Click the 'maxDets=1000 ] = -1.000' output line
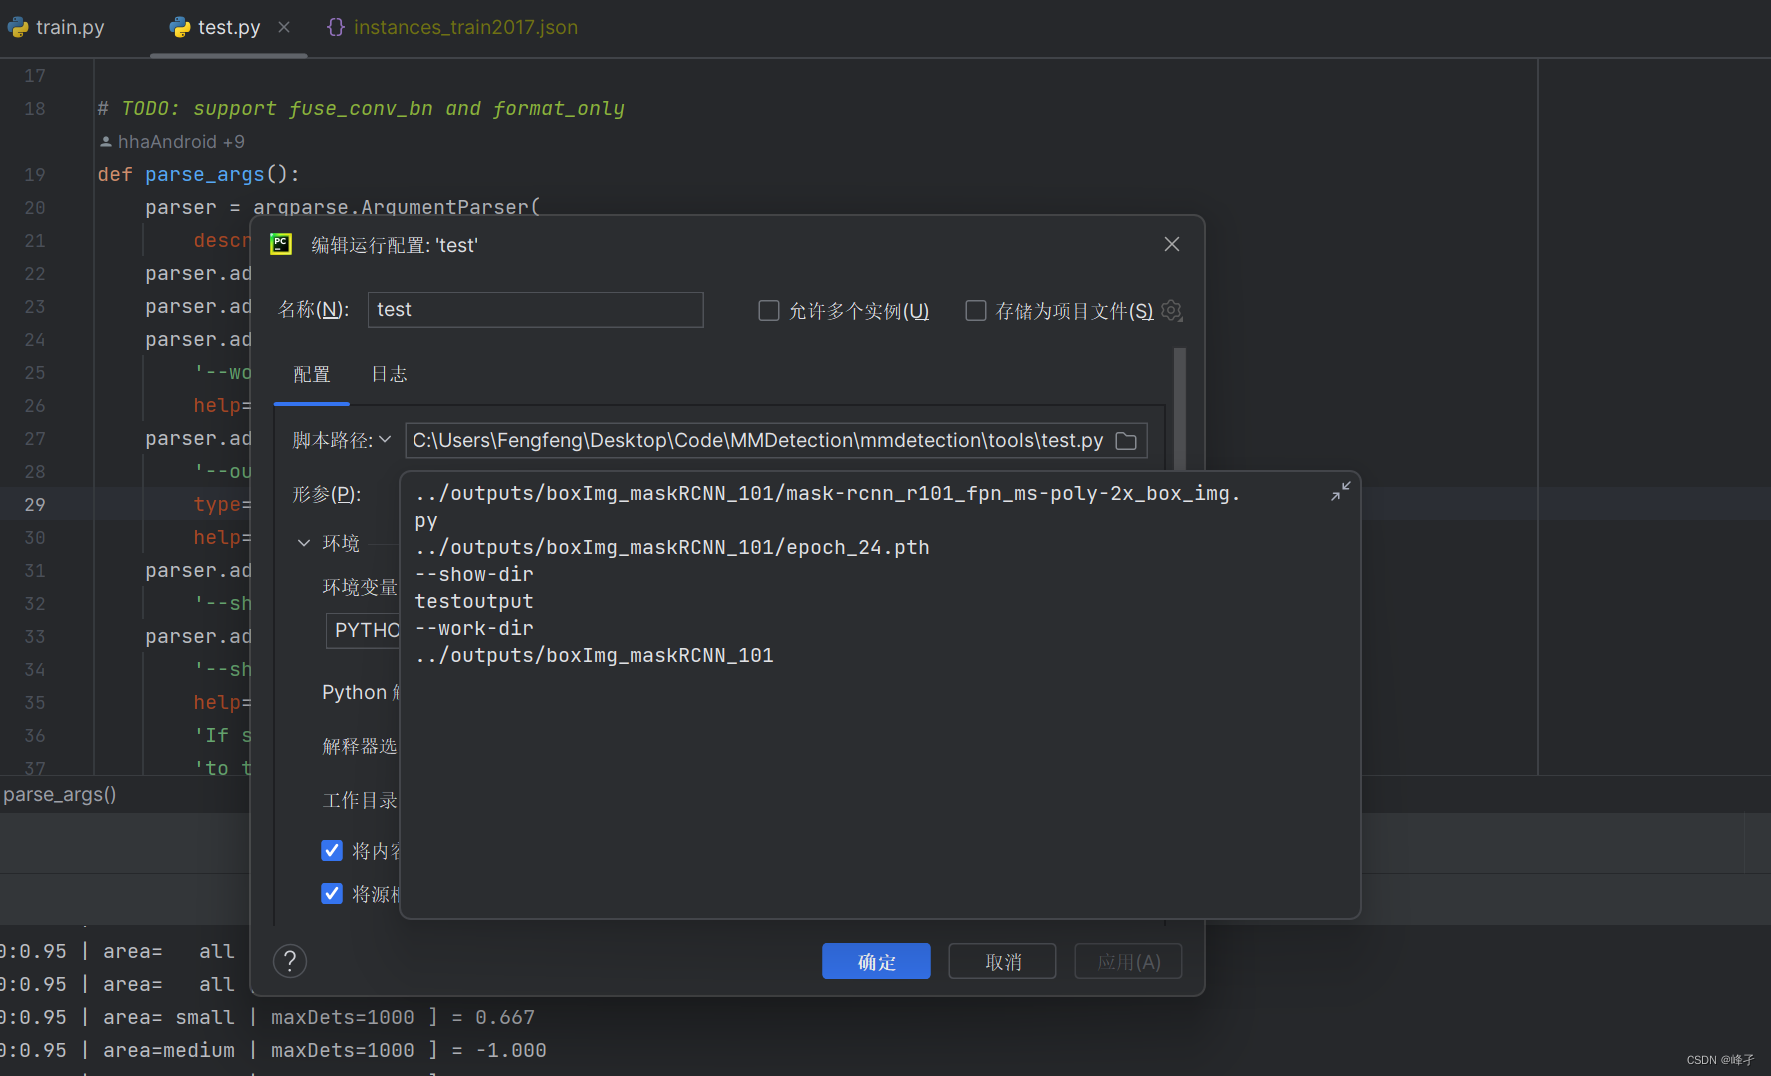The image size is (1771, 1076). click(408, 1050)
